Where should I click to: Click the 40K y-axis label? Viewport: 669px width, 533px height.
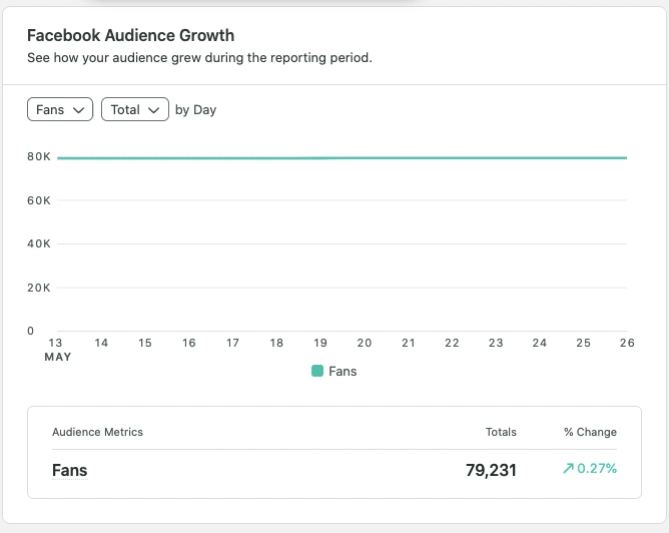pyautogui.click(x=39, y=244)
